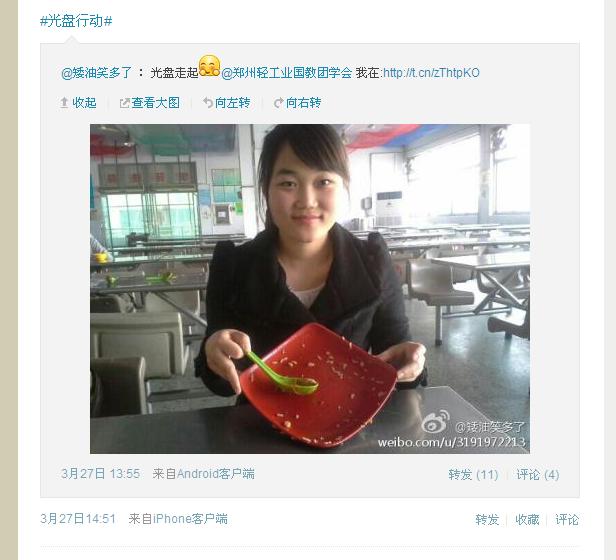Open the 转发 (11) reposts of the original

tap(473, 475)
